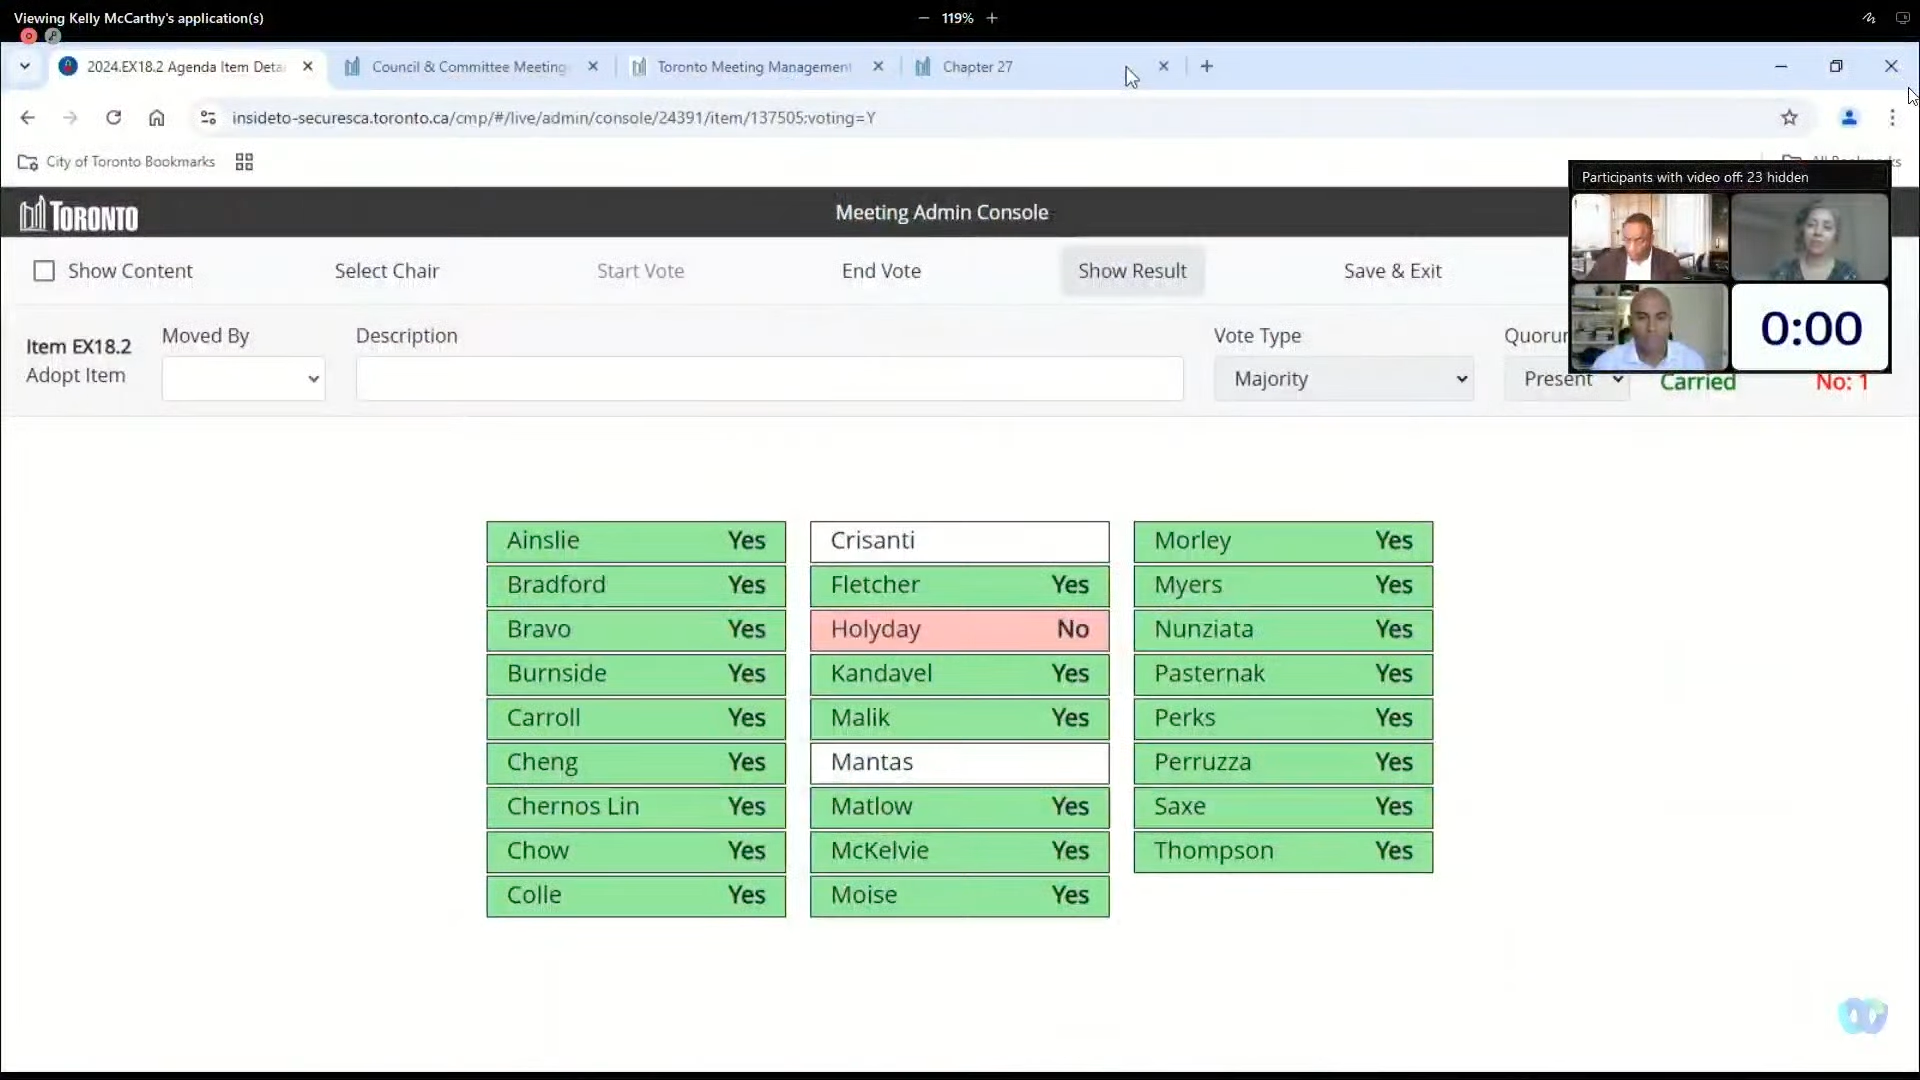Open the Moved By dropdown

pos(243,379)
